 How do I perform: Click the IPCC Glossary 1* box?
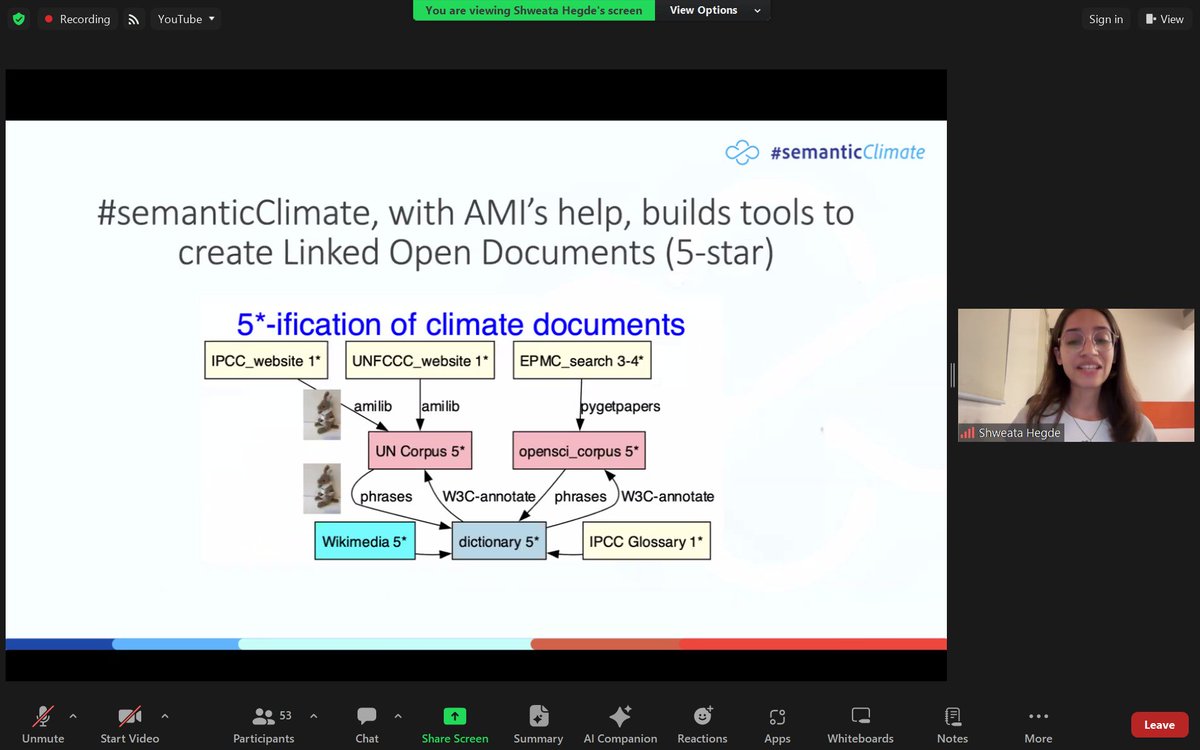coord(645,541)
